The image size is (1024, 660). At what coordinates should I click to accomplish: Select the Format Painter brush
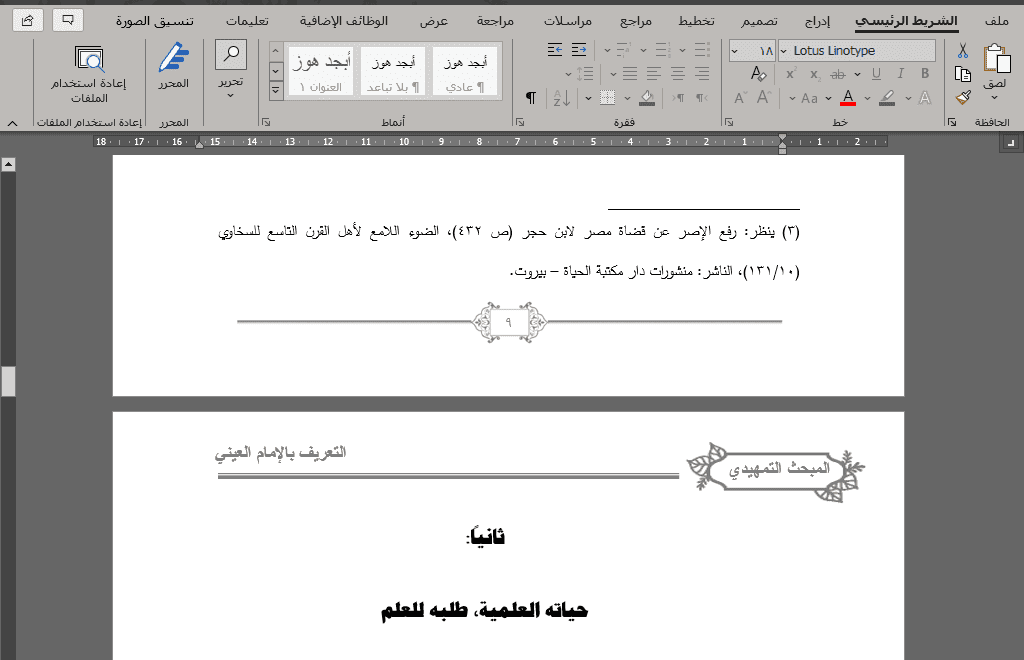963,97
